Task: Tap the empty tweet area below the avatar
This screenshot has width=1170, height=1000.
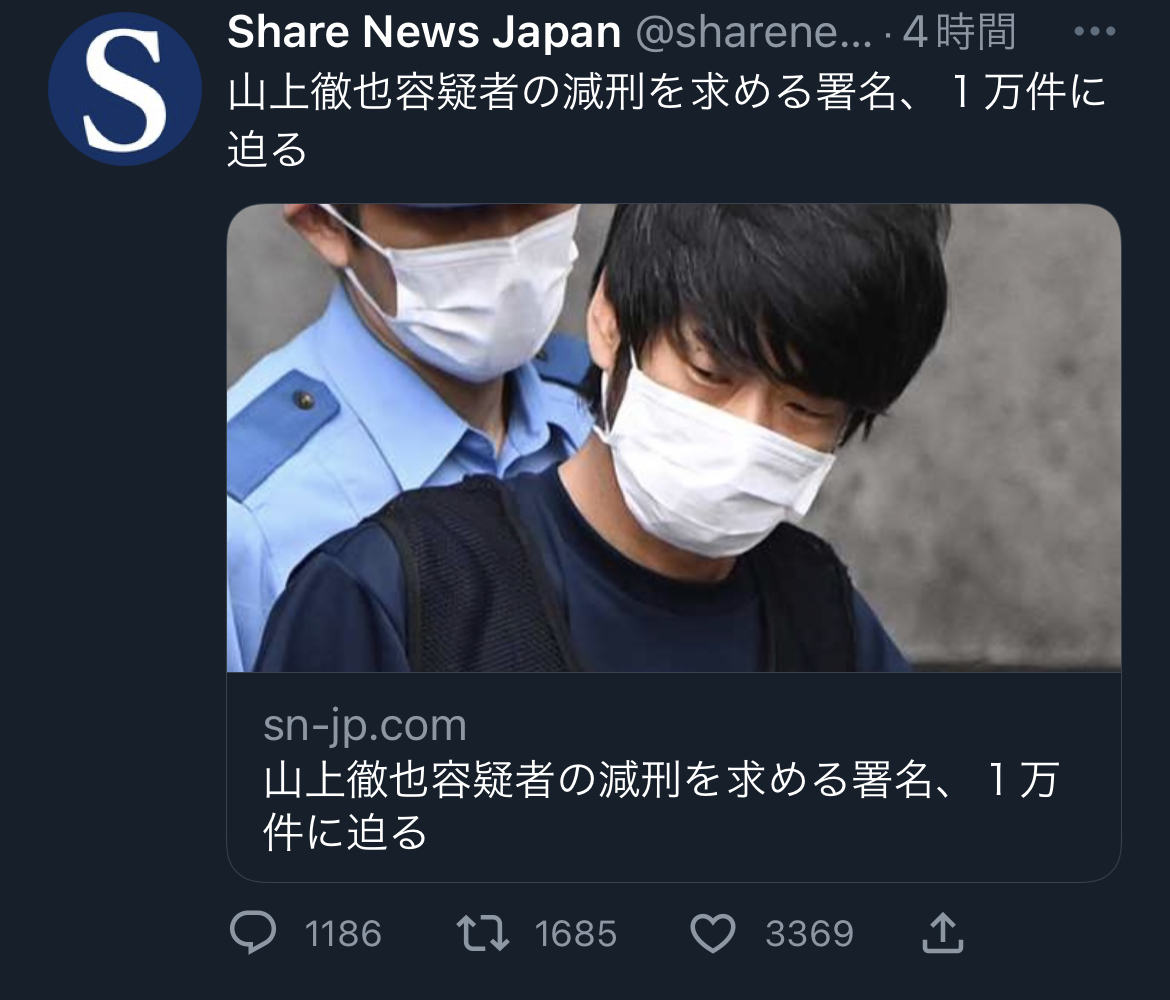Action: coord(125,522)
